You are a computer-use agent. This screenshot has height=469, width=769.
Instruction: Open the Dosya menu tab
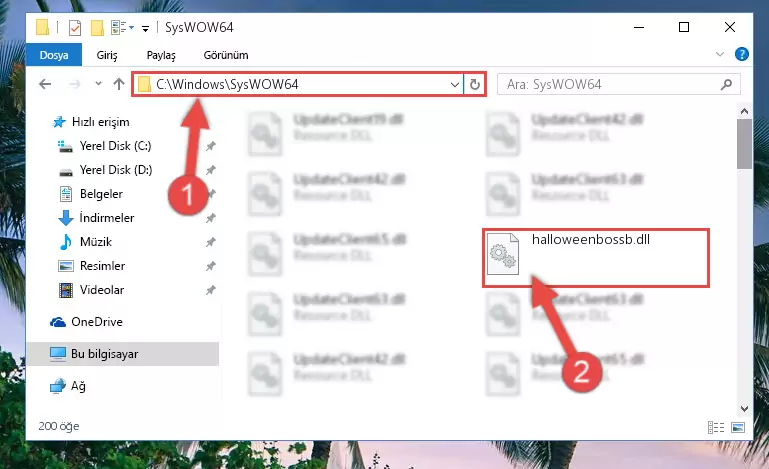[x=54, y=55]
